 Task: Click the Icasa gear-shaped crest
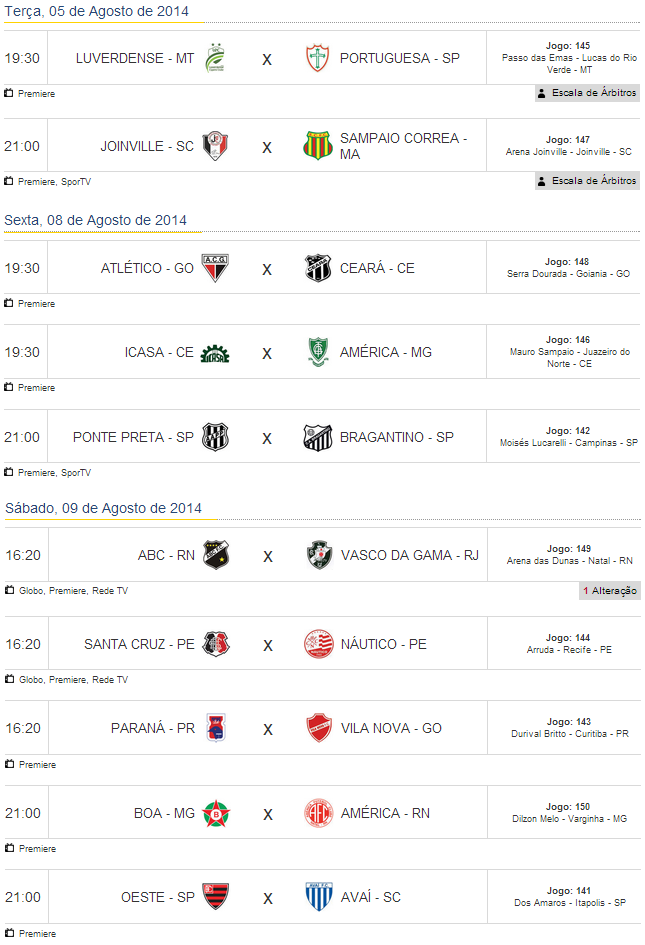(x=215, y=353)
